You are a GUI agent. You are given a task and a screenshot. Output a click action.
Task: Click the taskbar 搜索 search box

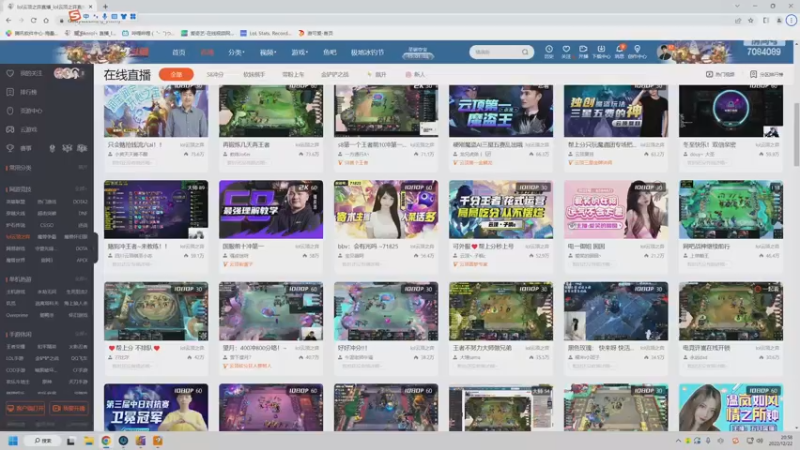(x=43, y=441)
